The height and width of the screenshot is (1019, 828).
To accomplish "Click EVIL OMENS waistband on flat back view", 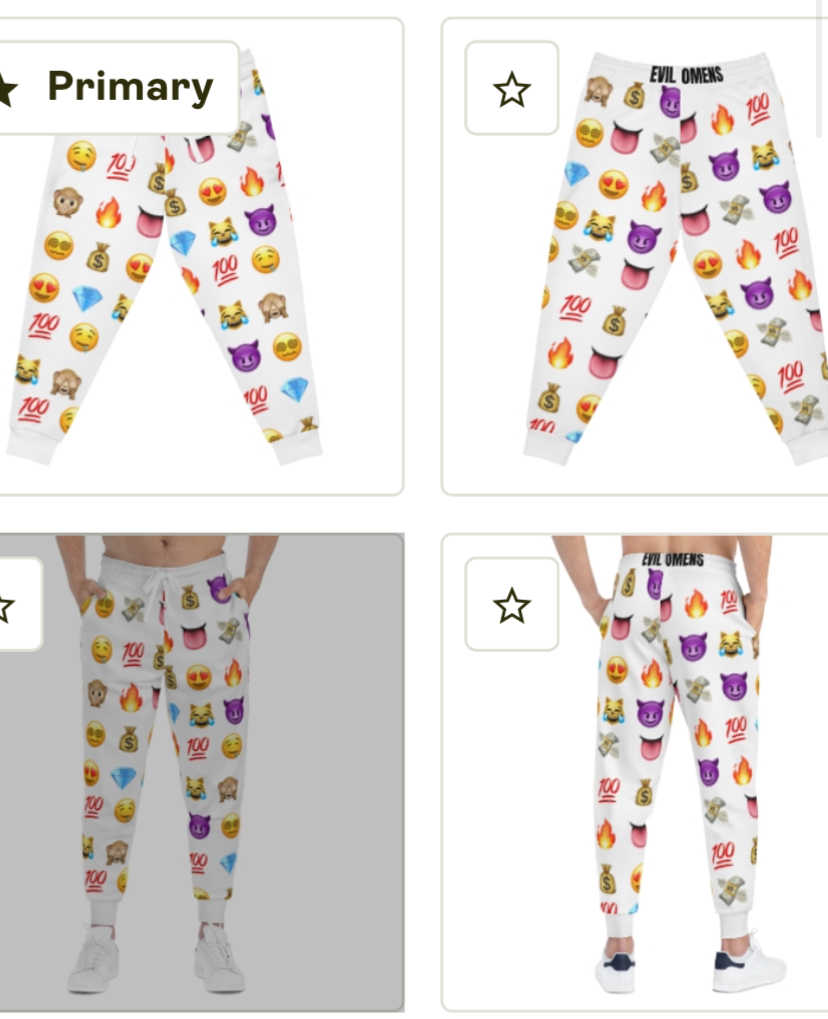I will [x=686, y=74].
